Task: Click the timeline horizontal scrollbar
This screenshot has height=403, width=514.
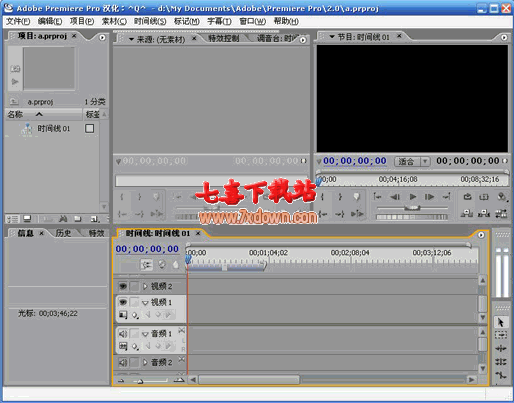Action: coord(249,380)
